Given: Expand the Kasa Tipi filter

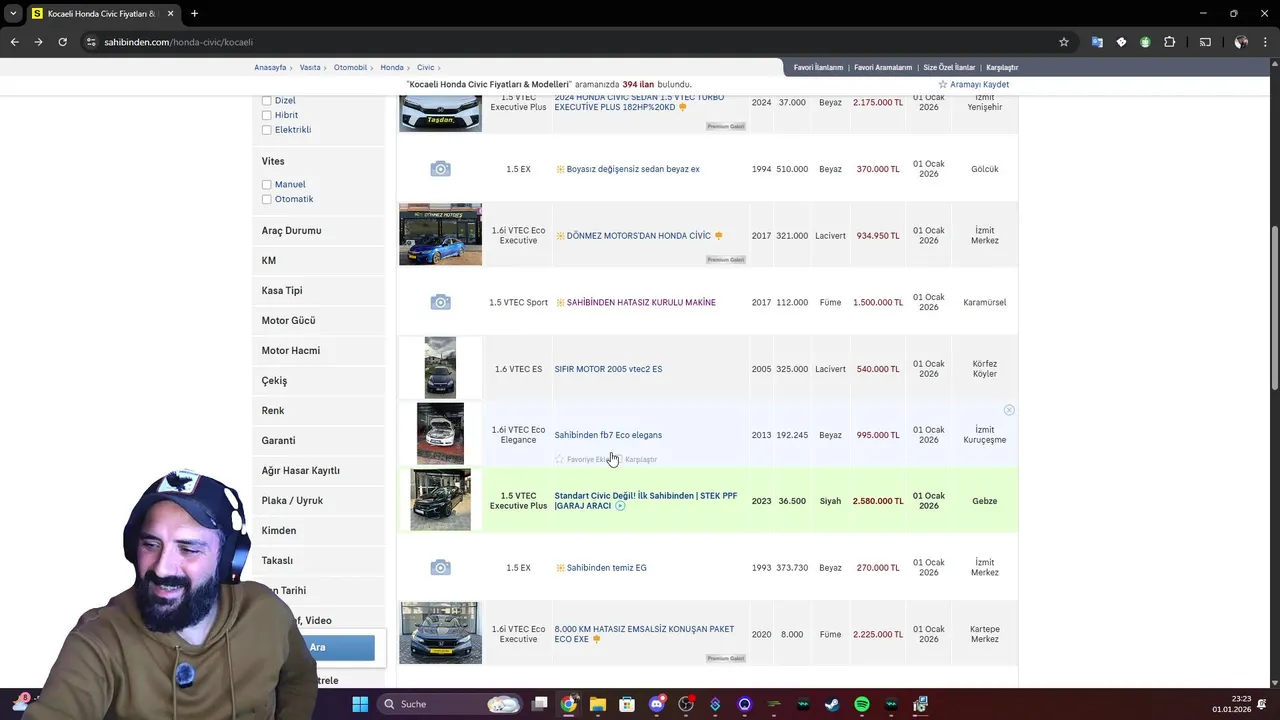Looking at the screenshot, I should (x=318, y=291).
